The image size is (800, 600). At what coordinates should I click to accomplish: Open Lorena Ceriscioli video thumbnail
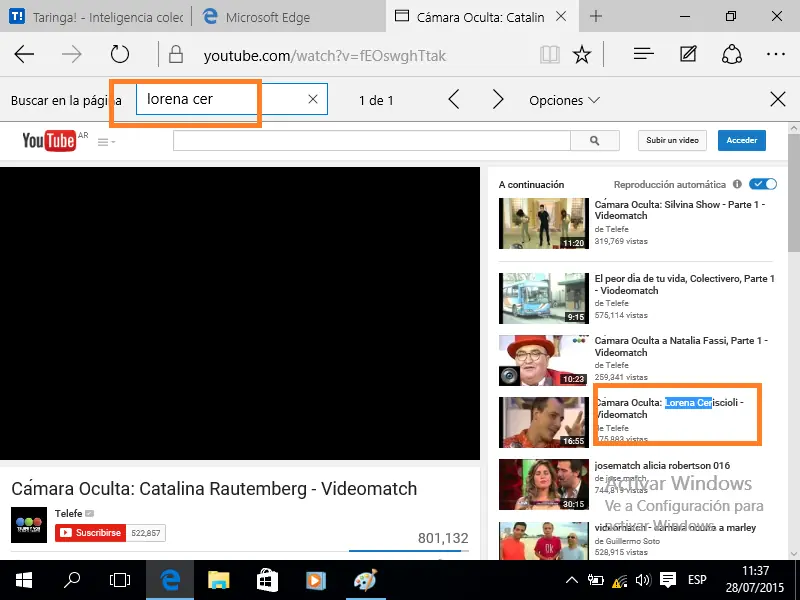(543, 422)
